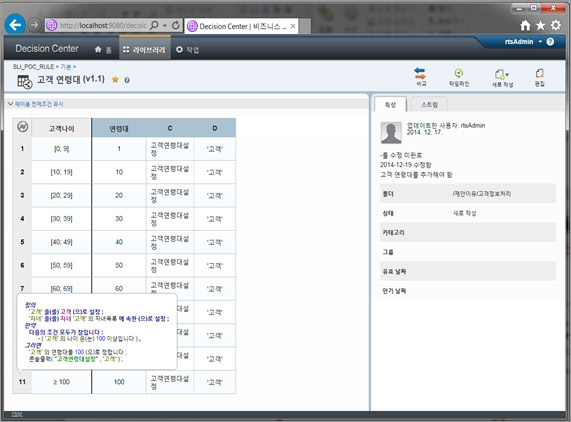Click the rtsAdmin user avatar
The image size is (571, 422).
[391, 133]
